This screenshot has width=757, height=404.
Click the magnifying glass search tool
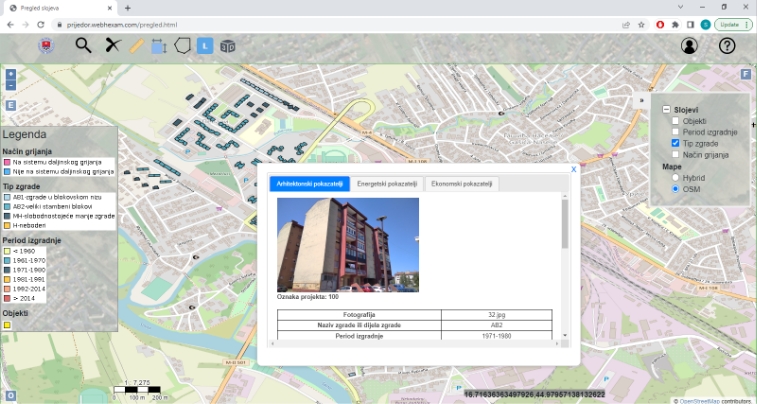[83, 45]
